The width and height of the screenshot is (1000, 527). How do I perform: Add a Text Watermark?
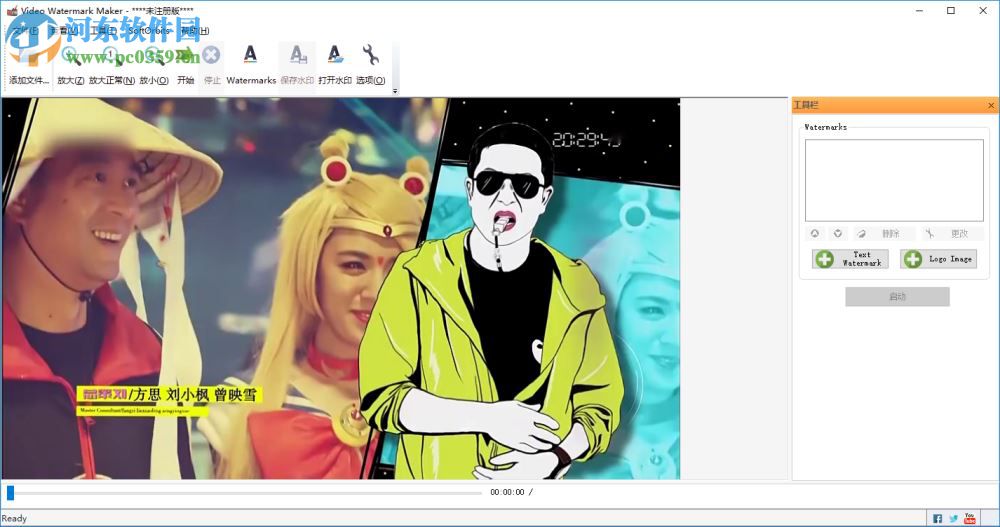coord(849,258)
